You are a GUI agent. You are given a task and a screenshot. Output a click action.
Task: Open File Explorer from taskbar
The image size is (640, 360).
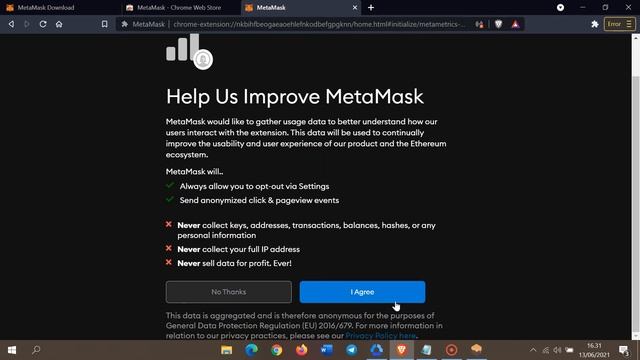tap(227, 350)
